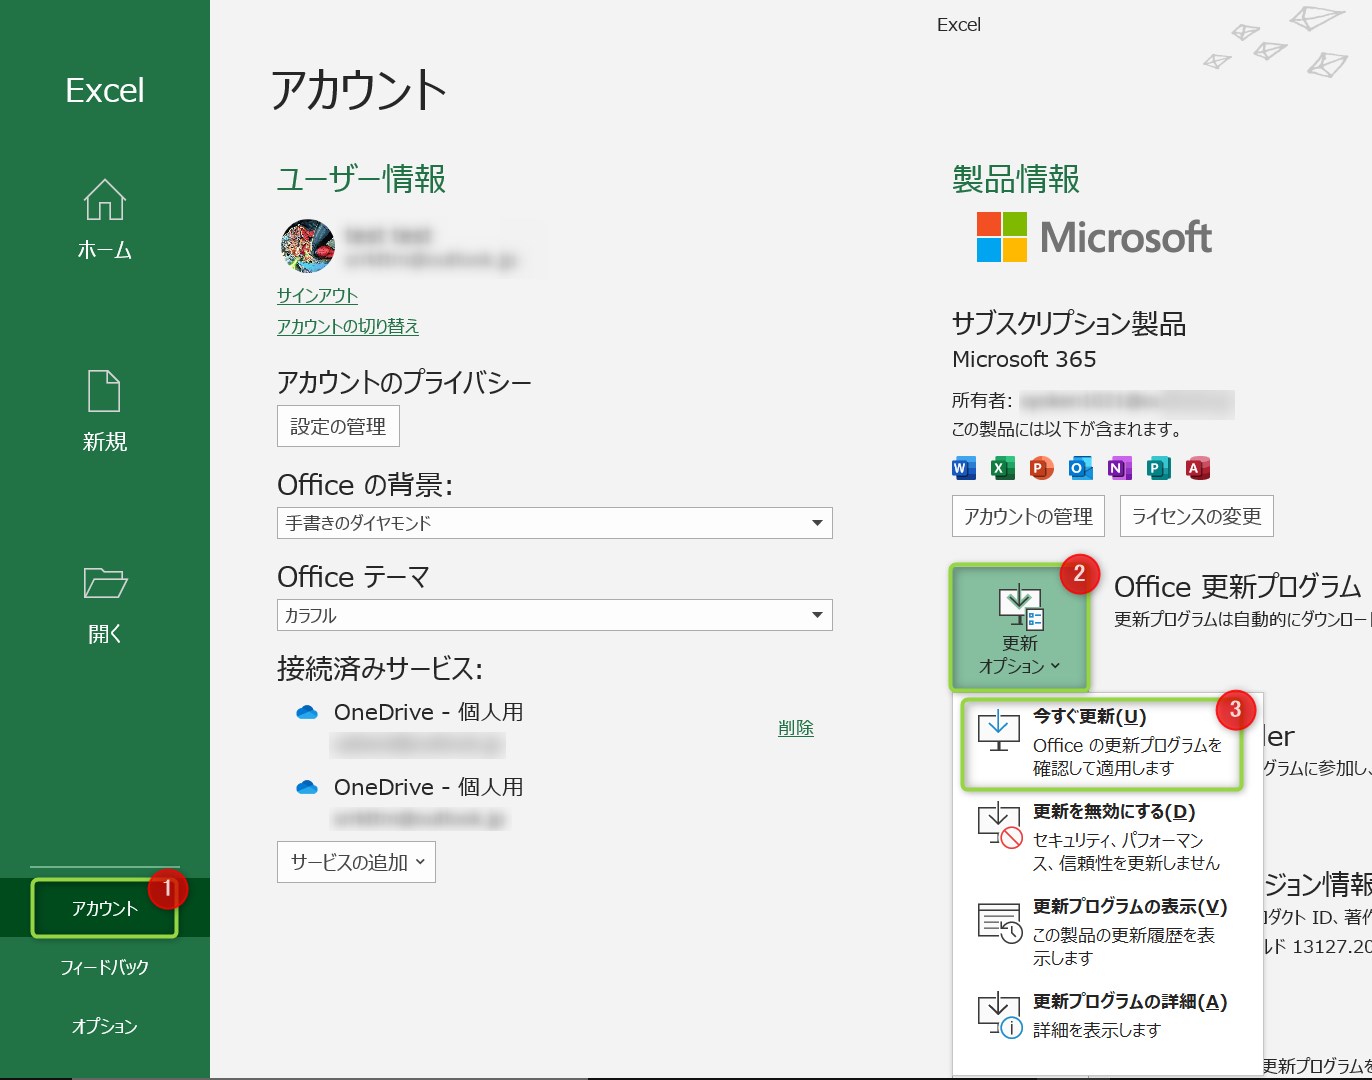The image size is (1372, 1080).
Task: Click the Access app icon
Action: 1197,467
